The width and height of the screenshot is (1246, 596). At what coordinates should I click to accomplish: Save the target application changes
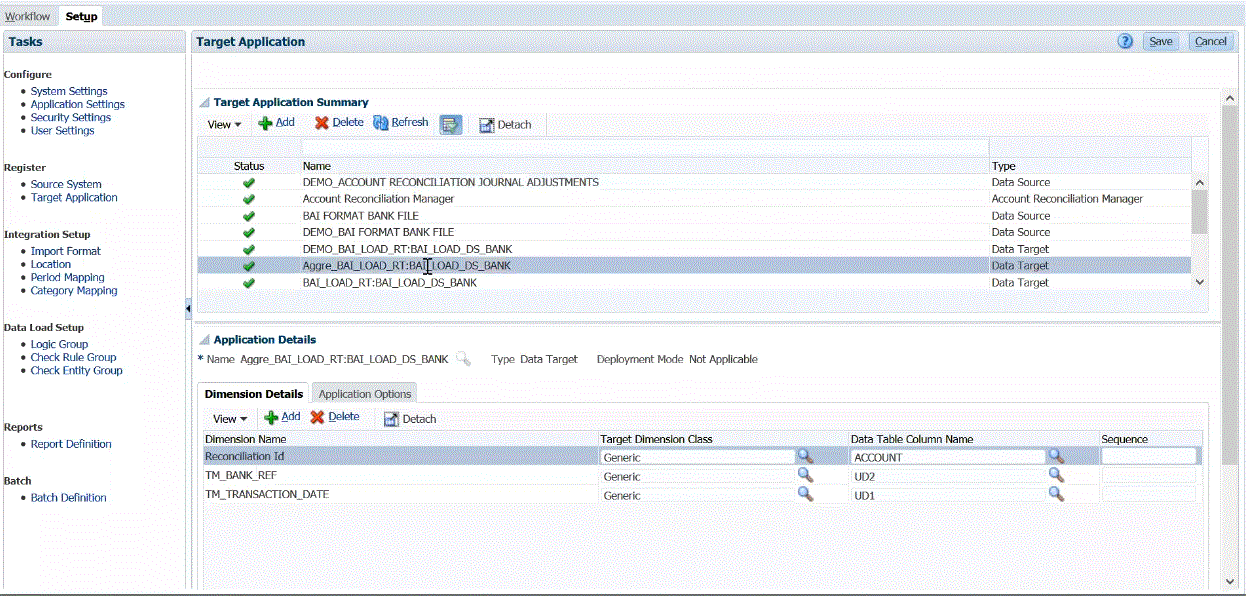1160,41
